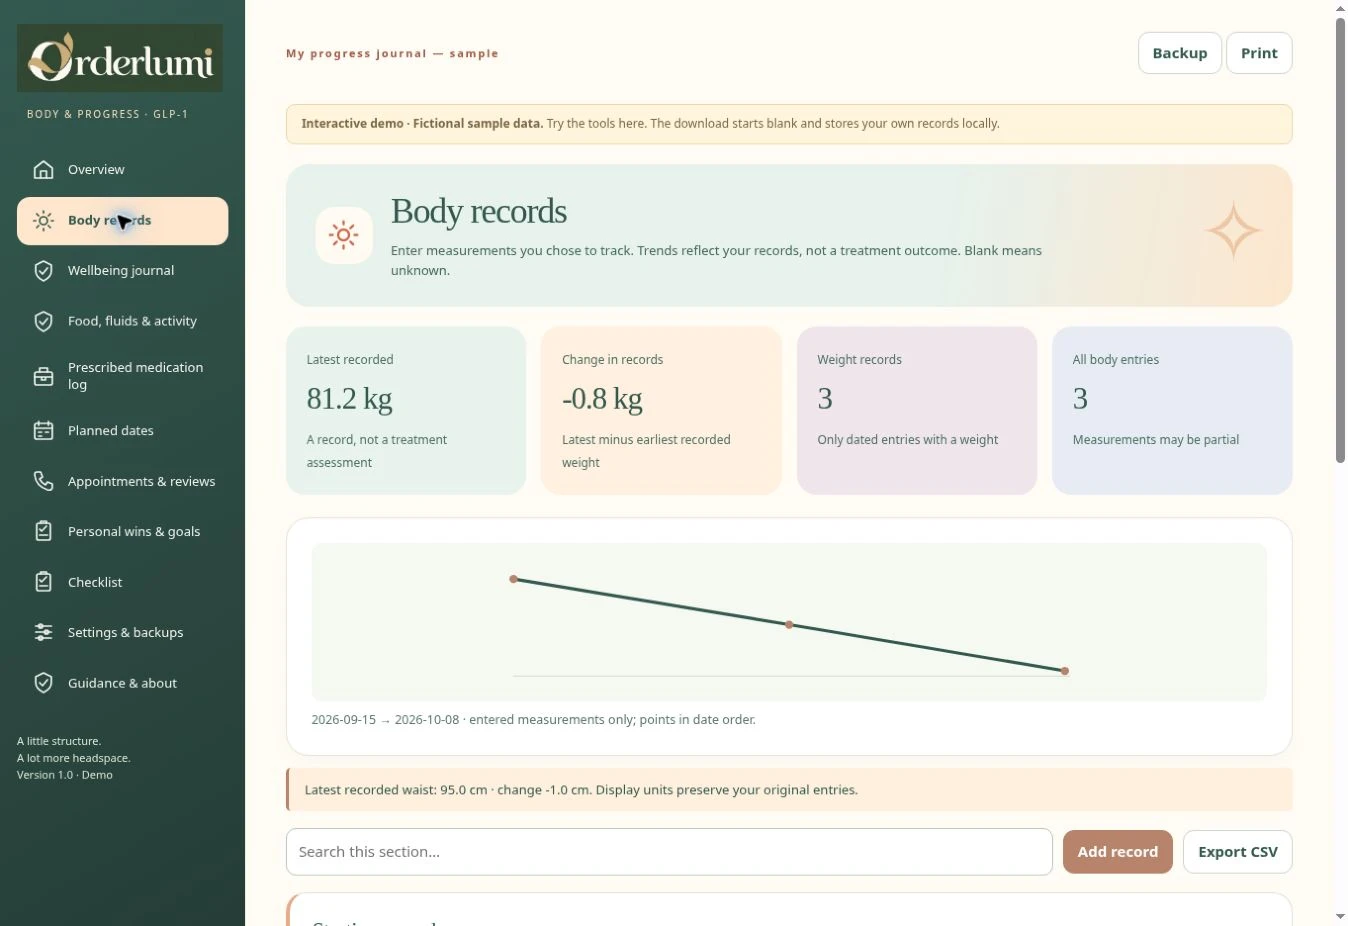Screen dimensions: 1348x926
Task: Click the Prescribed medication log briefcase icon
Action: (x=43, y=376)
